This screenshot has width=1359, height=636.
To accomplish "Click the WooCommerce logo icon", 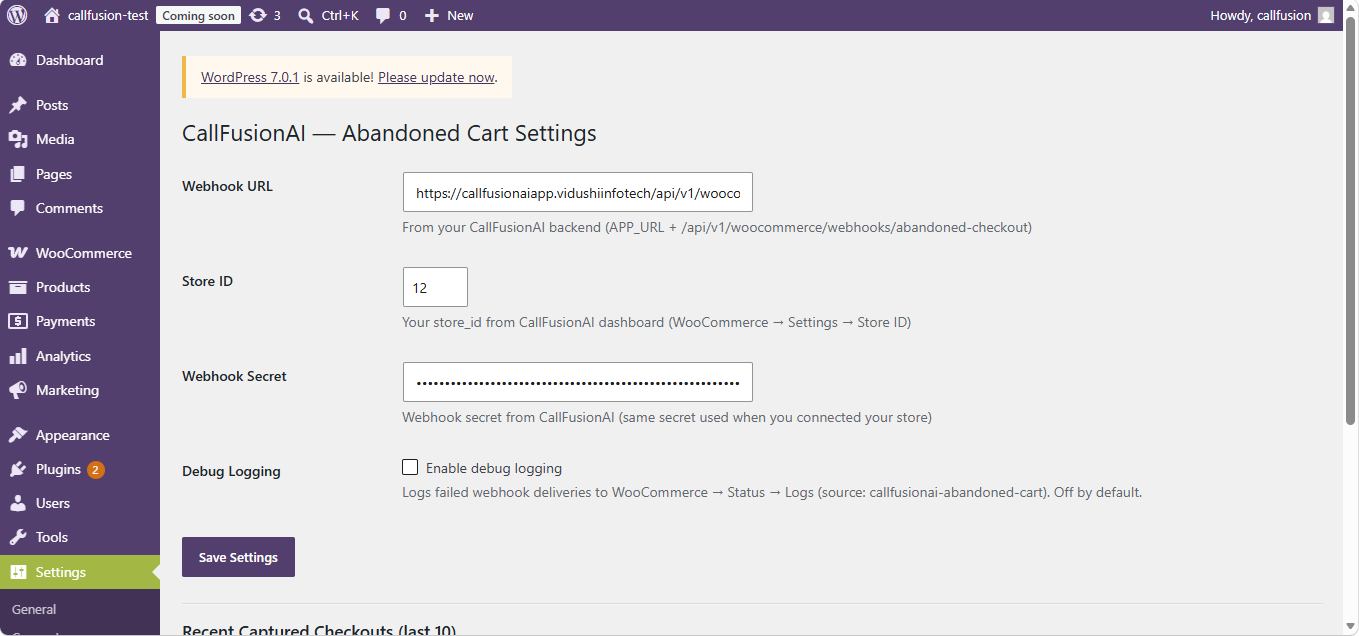I will (17, 253).
